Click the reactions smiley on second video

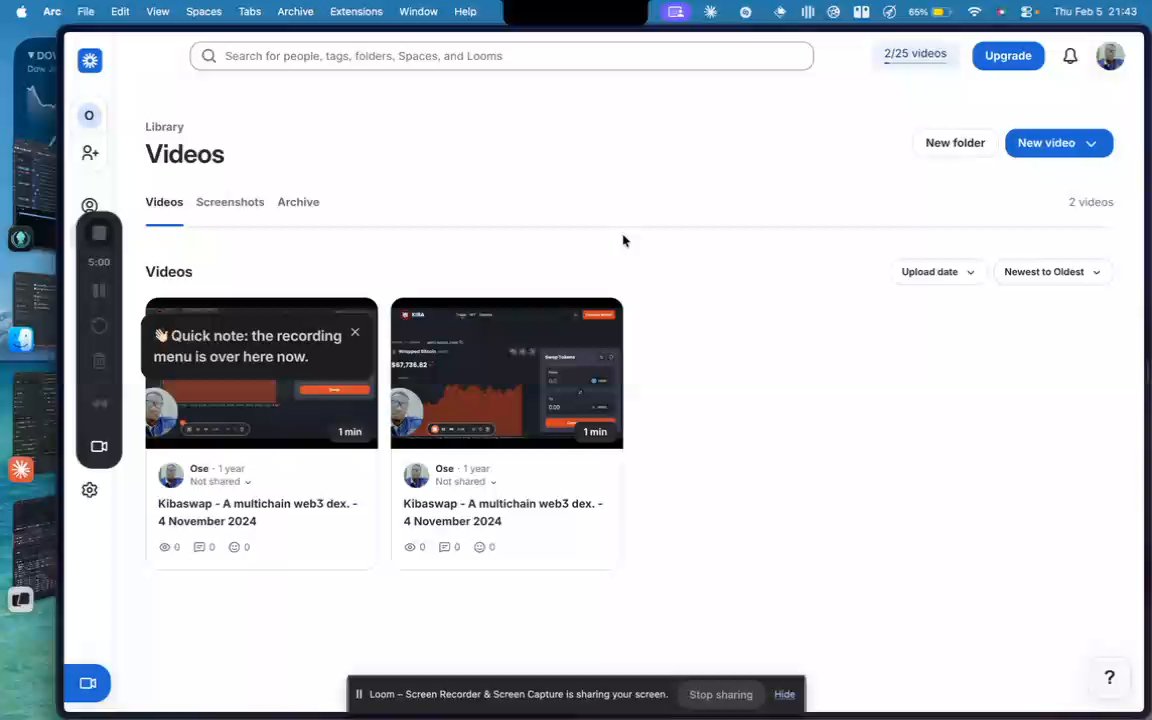pyautogui.click(x=480, y=547)
